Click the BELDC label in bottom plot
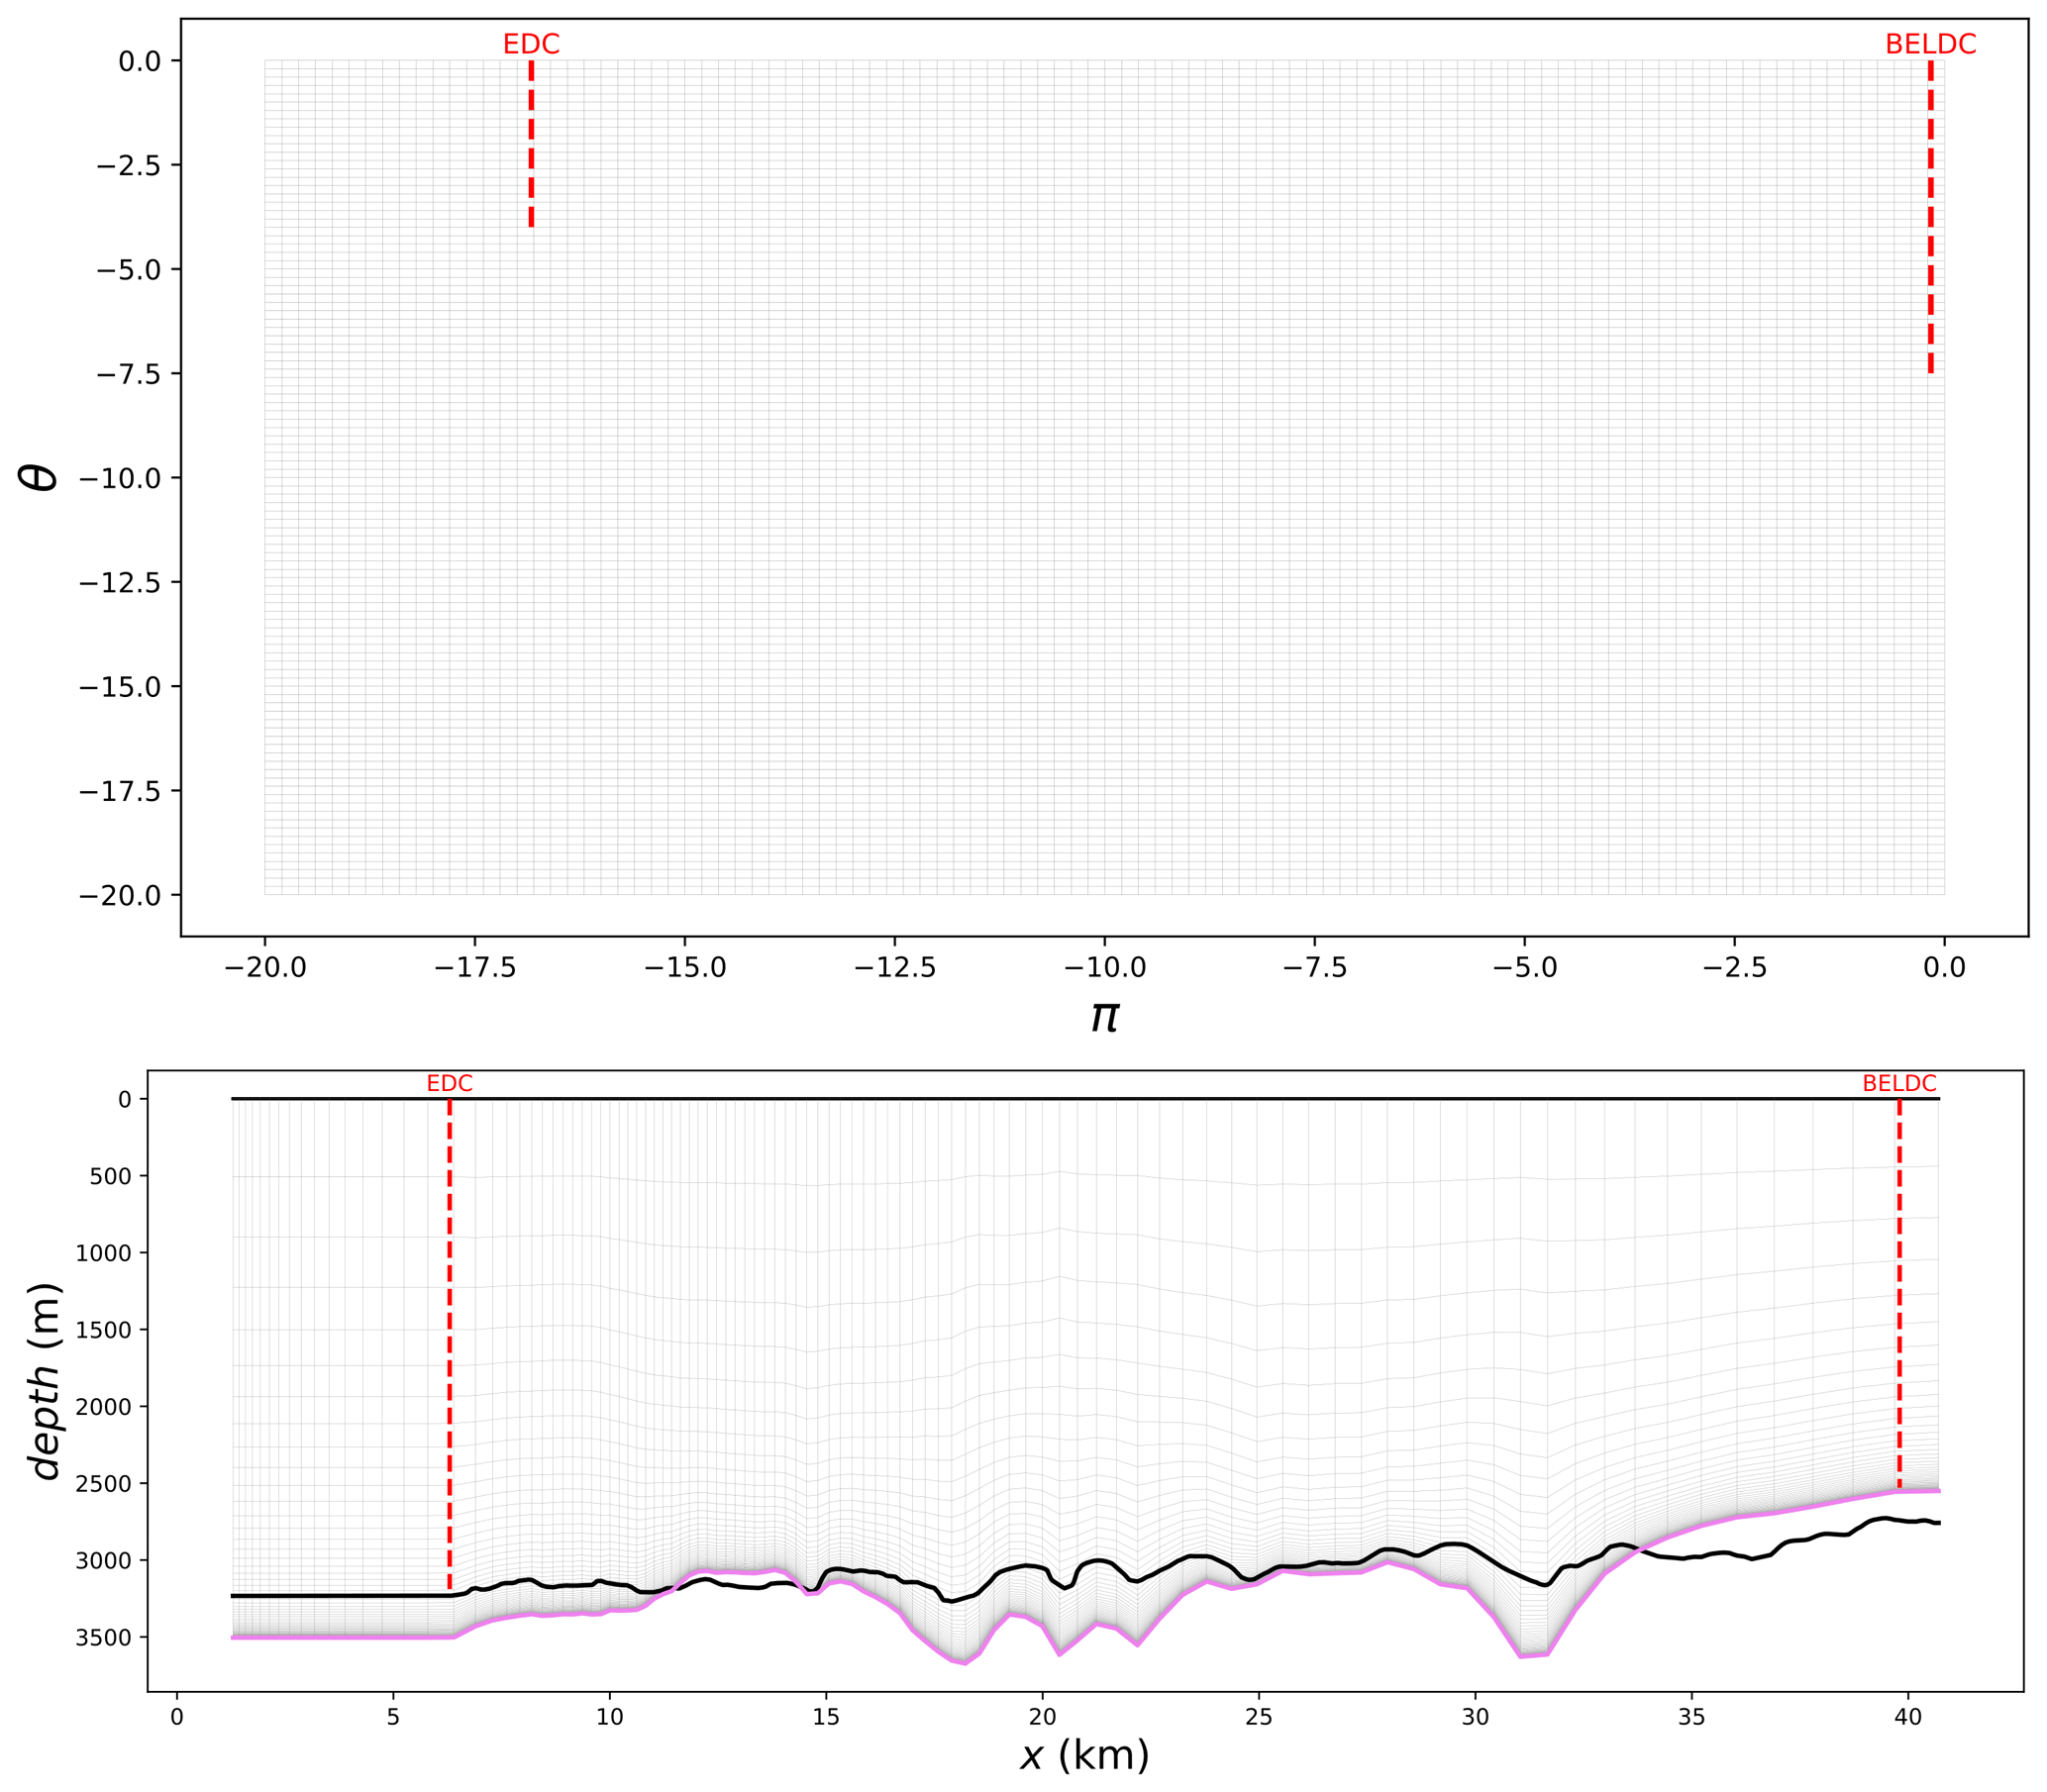This screenshot has height=1792, width=2047. click(x=1898, y=1084)
